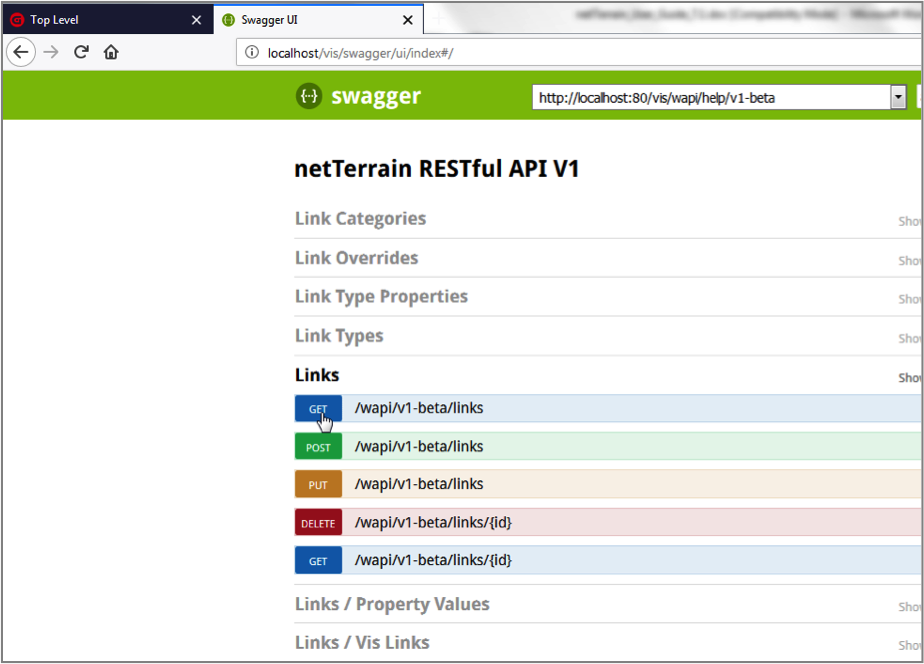The height and width of the screenshot is (664, 924).
Task: Click the DELETE method button
Action: (318, 523)
